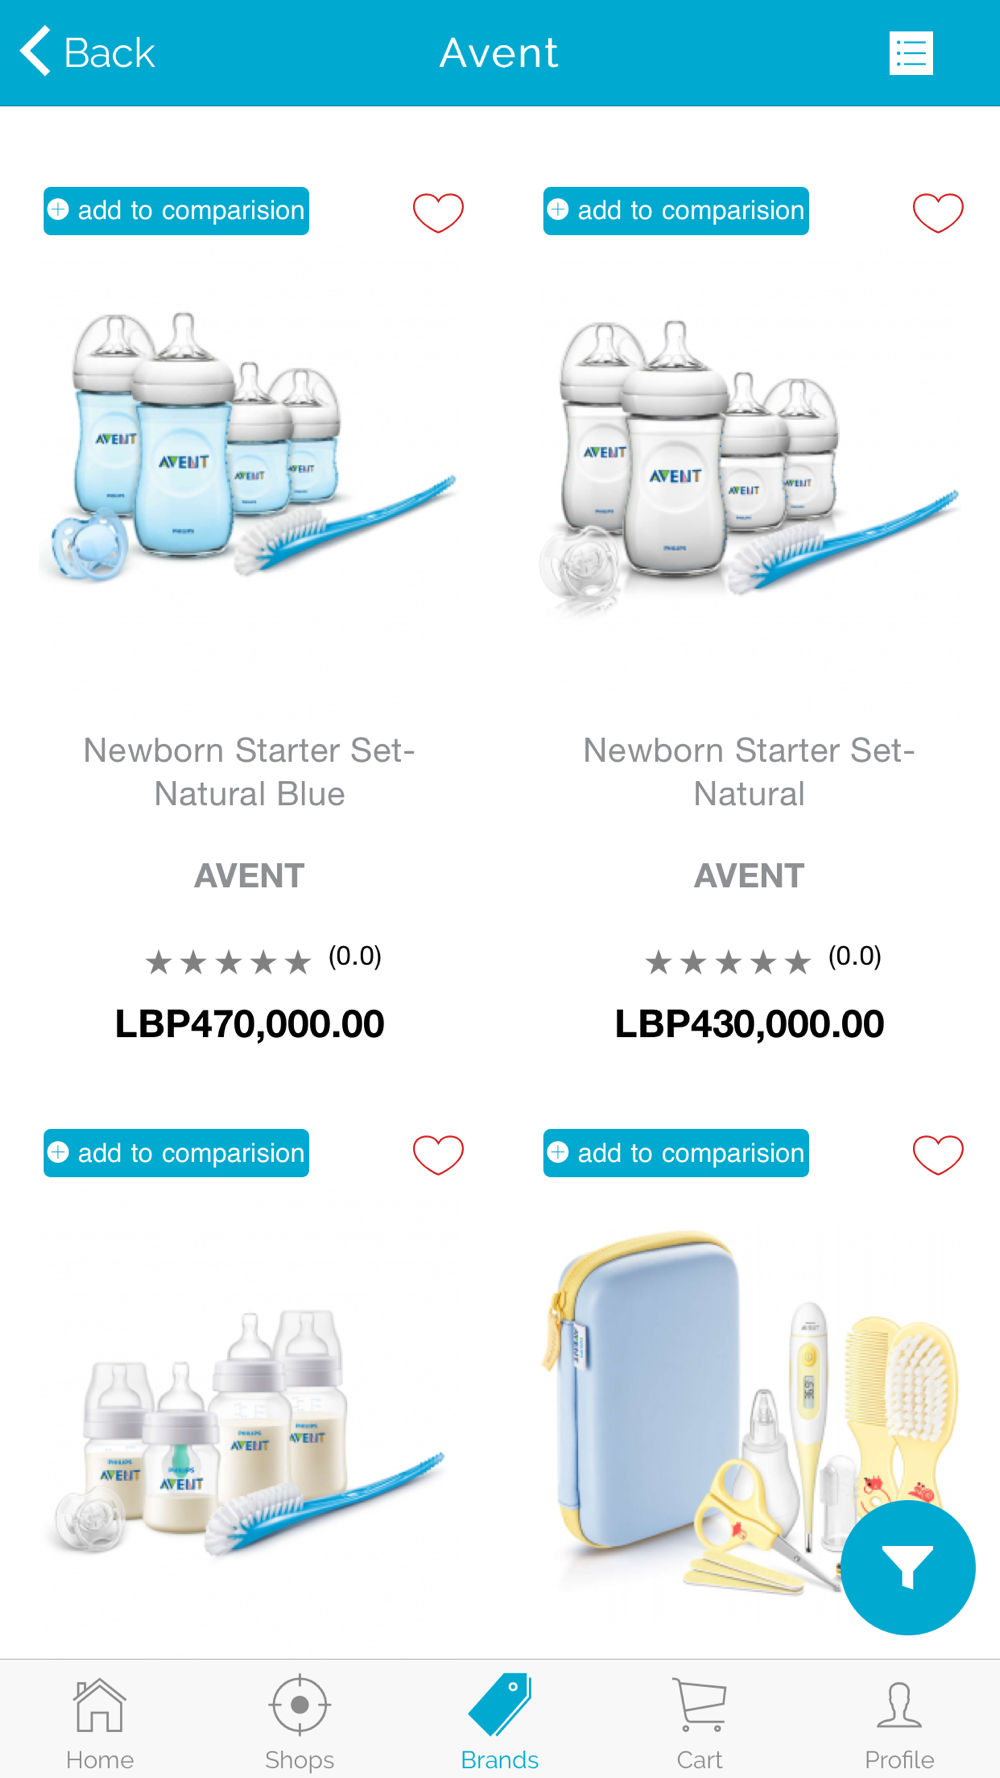Favorite the Newborn Starter Set-Natural heart
The image size is (1000, 1778).
click(x=938, y=212)
